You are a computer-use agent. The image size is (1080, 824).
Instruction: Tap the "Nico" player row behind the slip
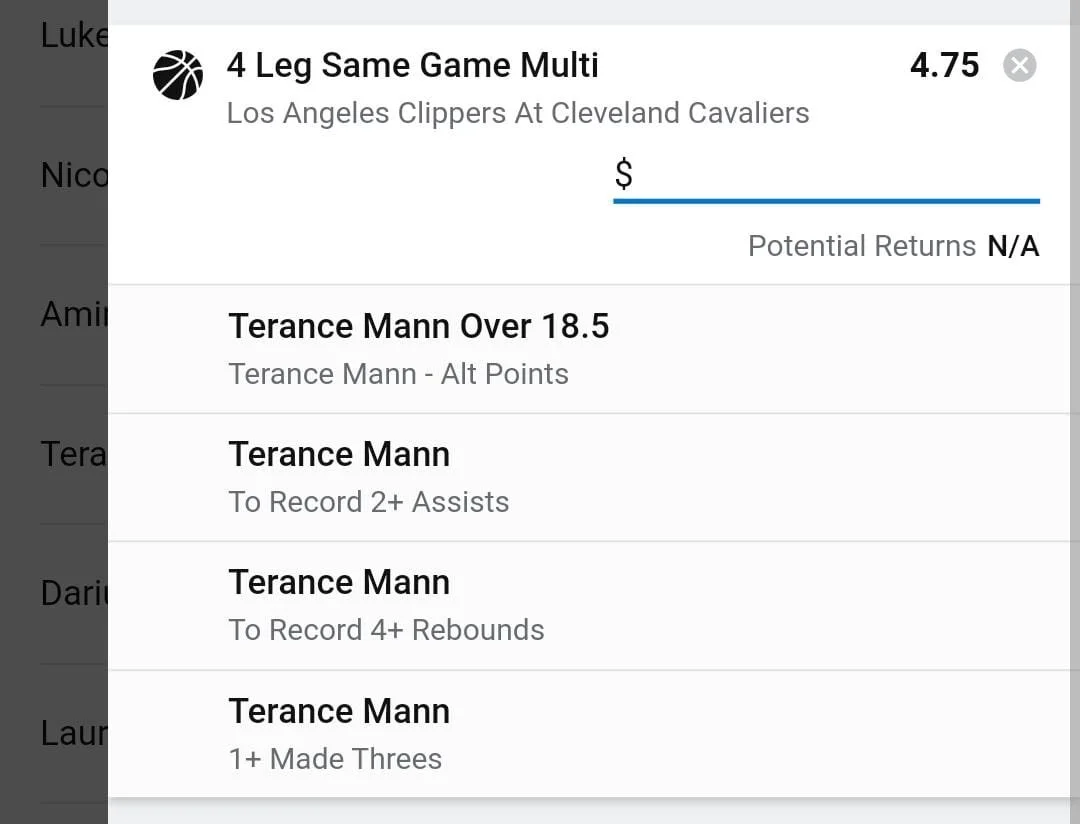click(72, 176)
